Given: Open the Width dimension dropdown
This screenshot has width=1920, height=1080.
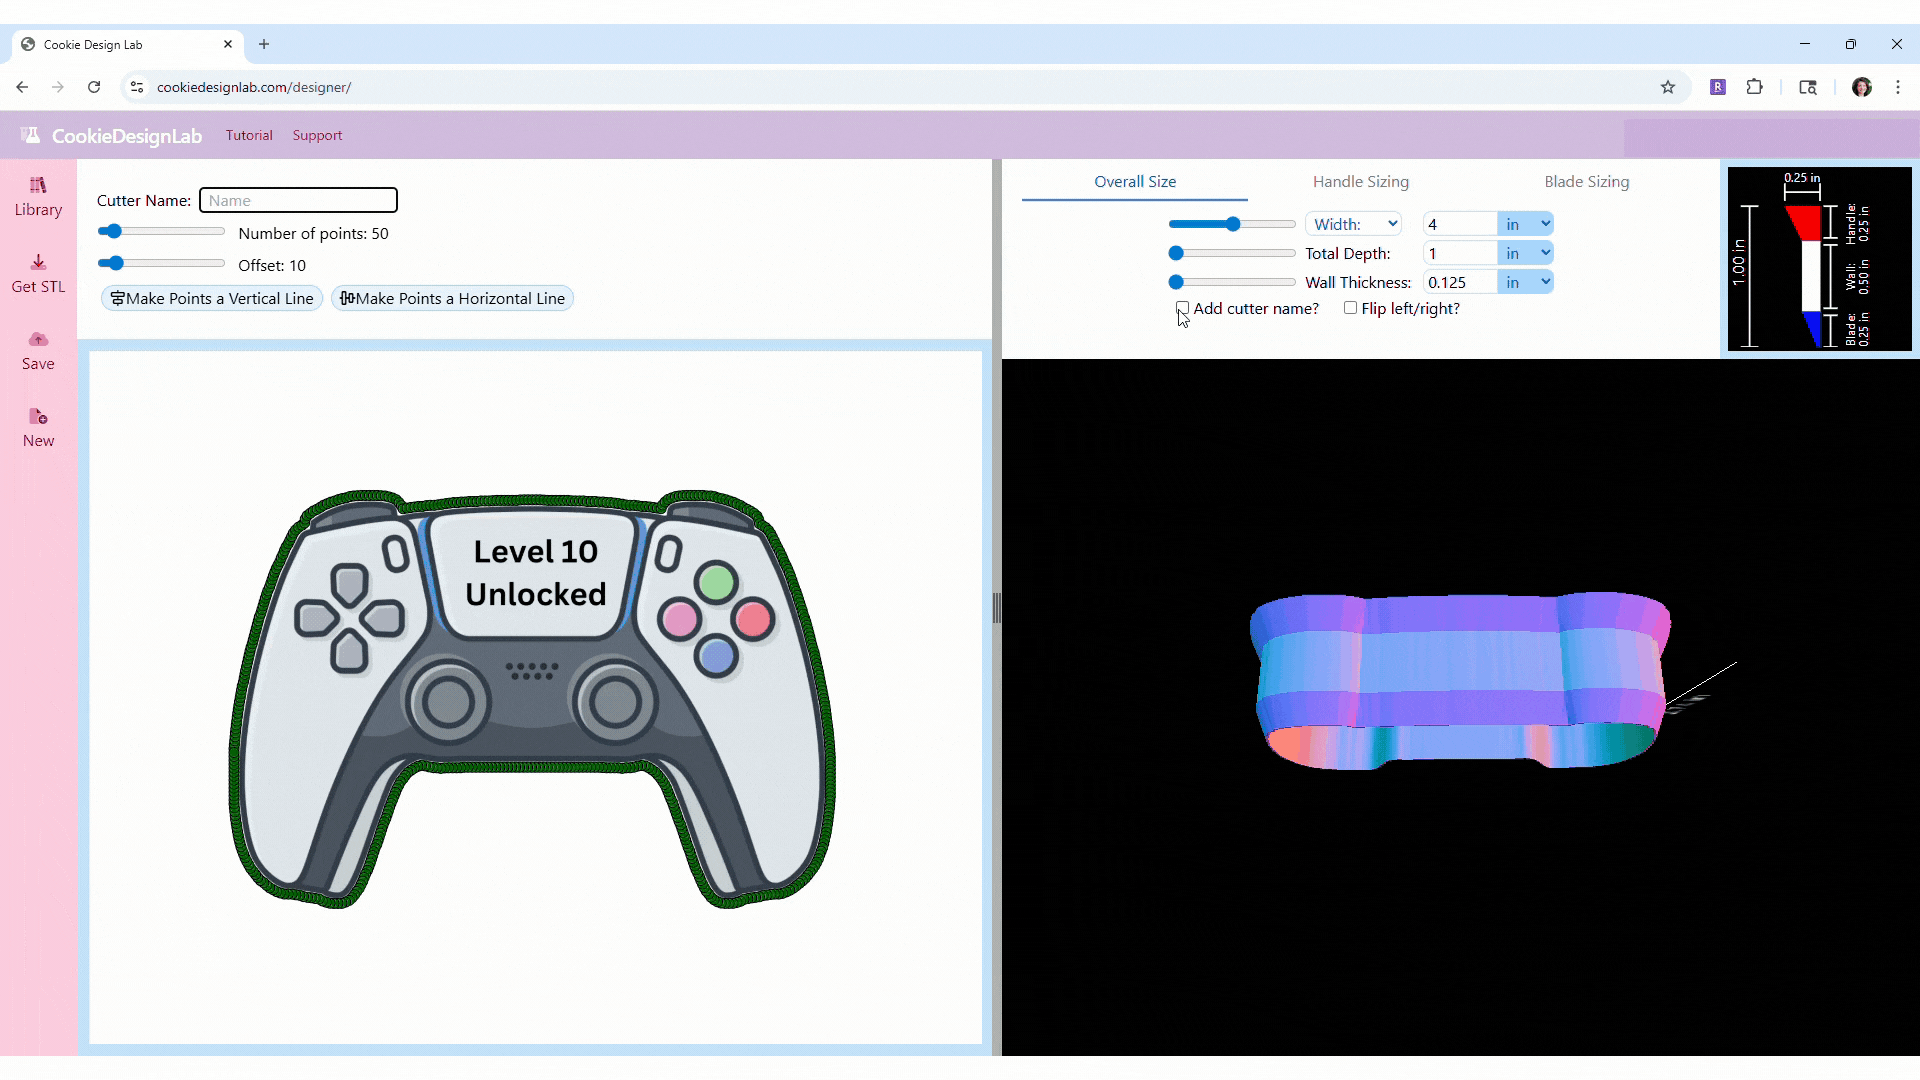Looking at the screenshot, I should pos(1354,224).
